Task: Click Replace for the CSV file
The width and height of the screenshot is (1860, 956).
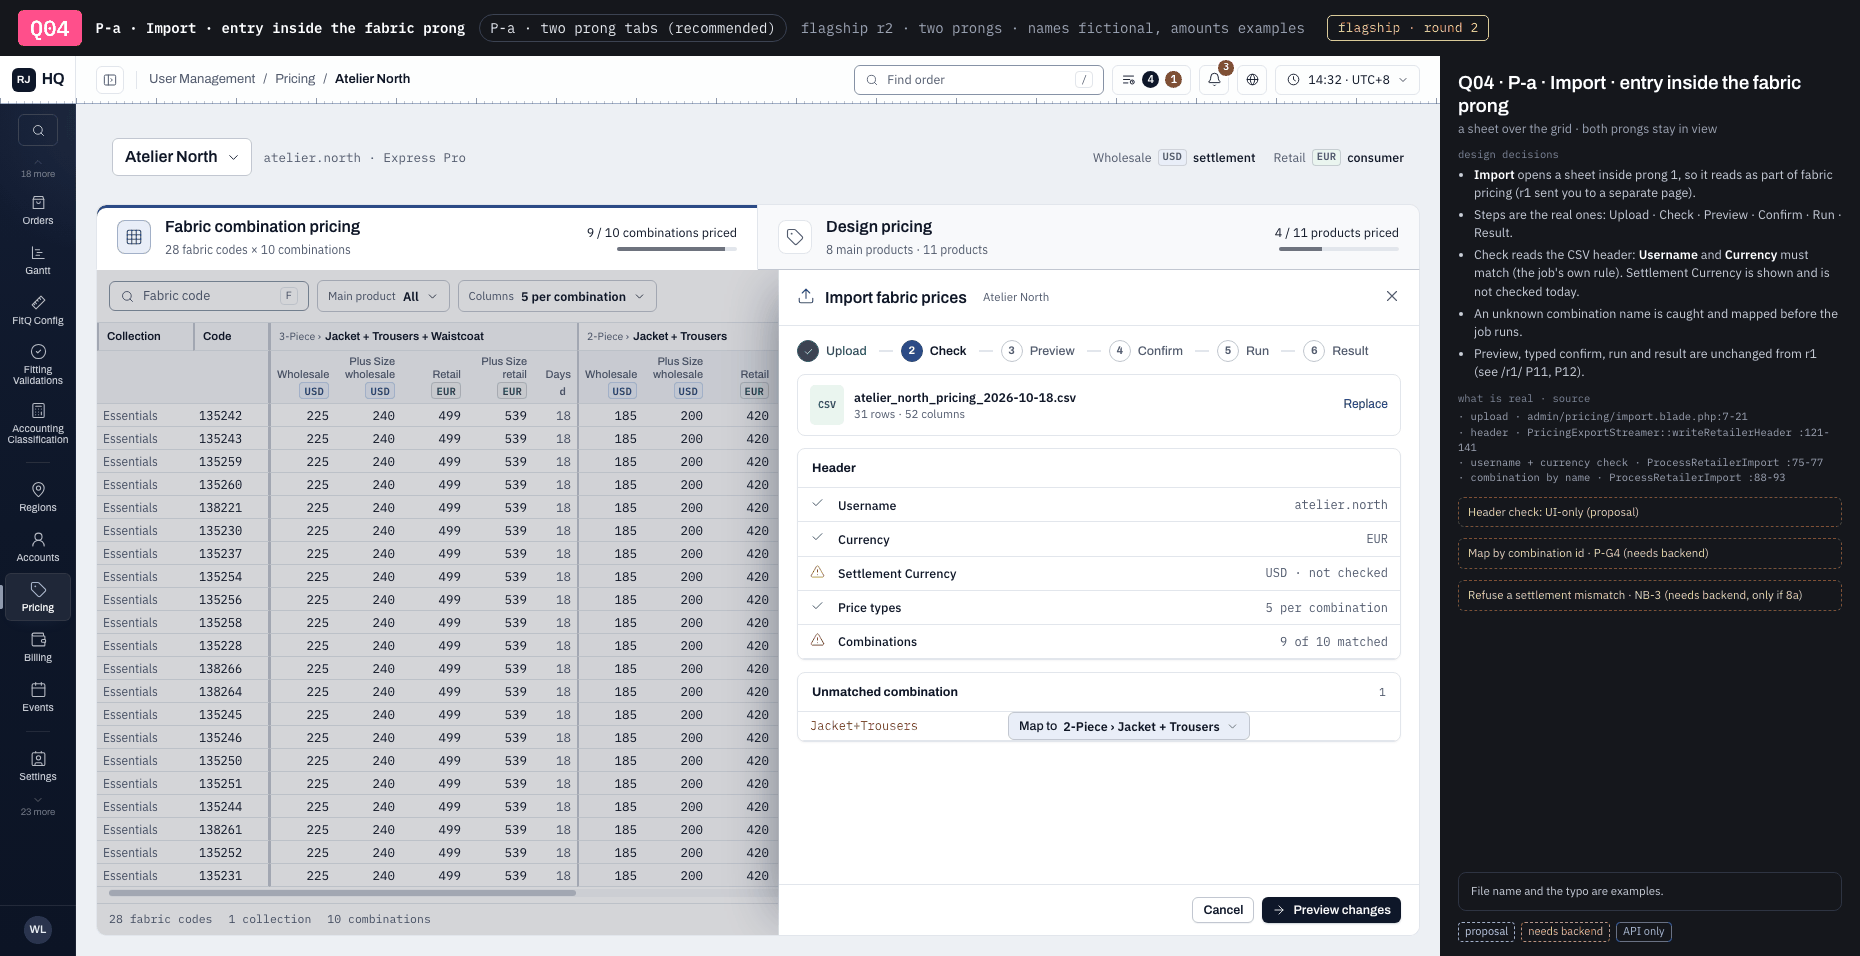Action: click(1365, 404)
